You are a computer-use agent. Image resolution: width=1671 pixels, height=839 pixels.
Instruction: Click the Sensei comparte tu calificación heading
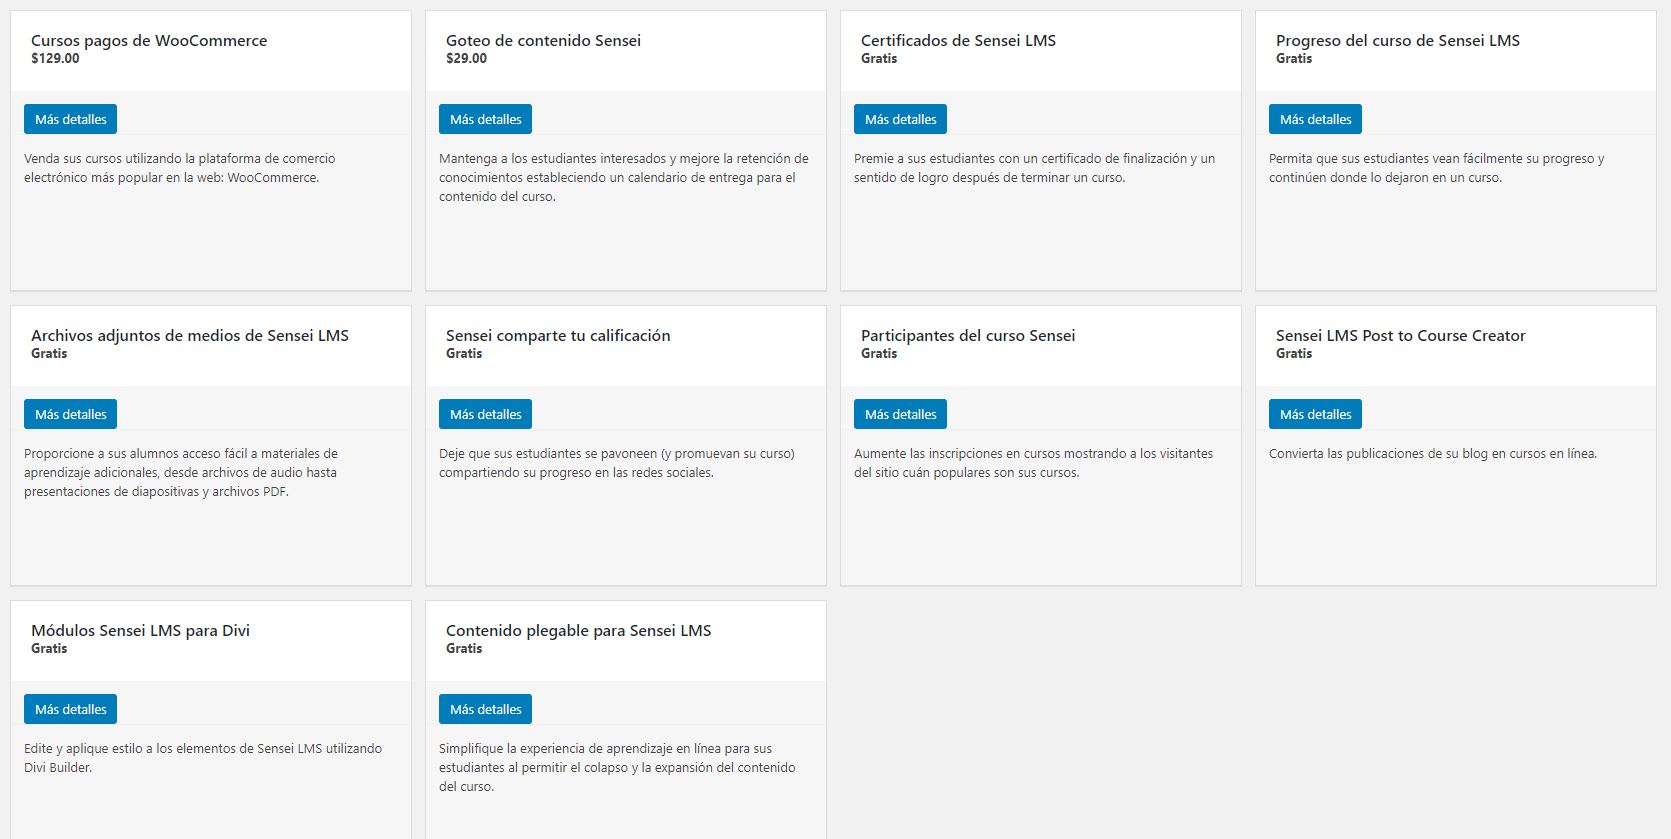(x=558, y=335)
